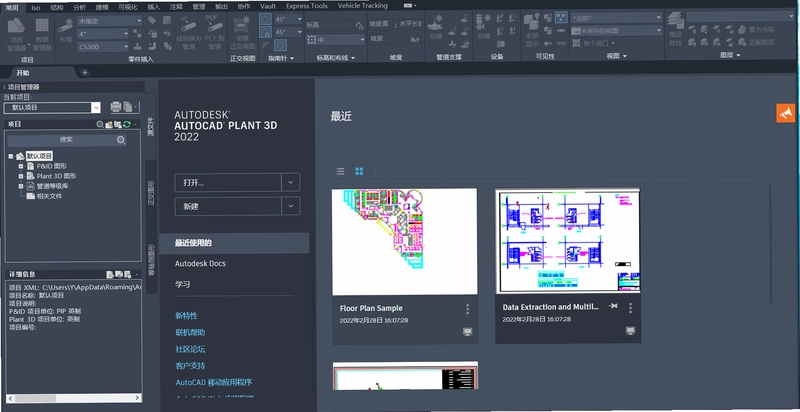This screenshot has height=412, width=800.
Task: Click the 新建 button
Action: [228, 206]
